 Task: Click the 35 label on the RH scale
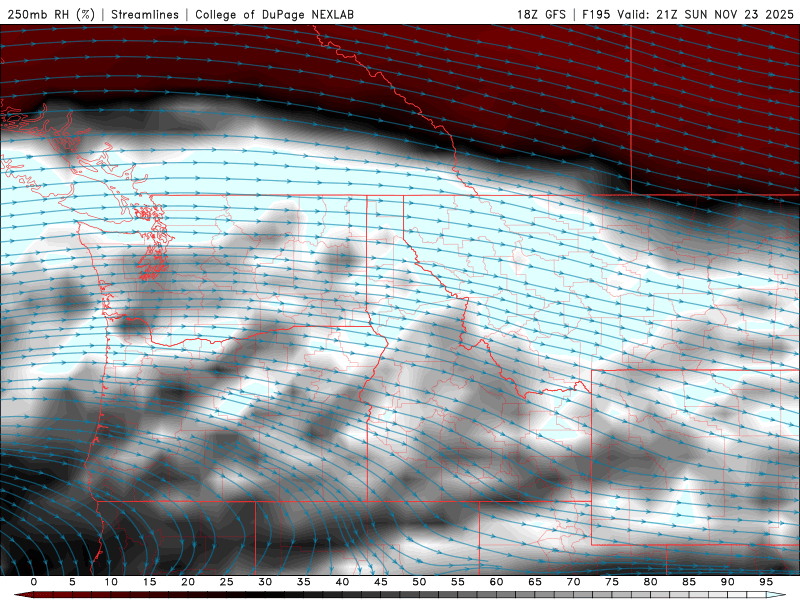pos(304,582)
